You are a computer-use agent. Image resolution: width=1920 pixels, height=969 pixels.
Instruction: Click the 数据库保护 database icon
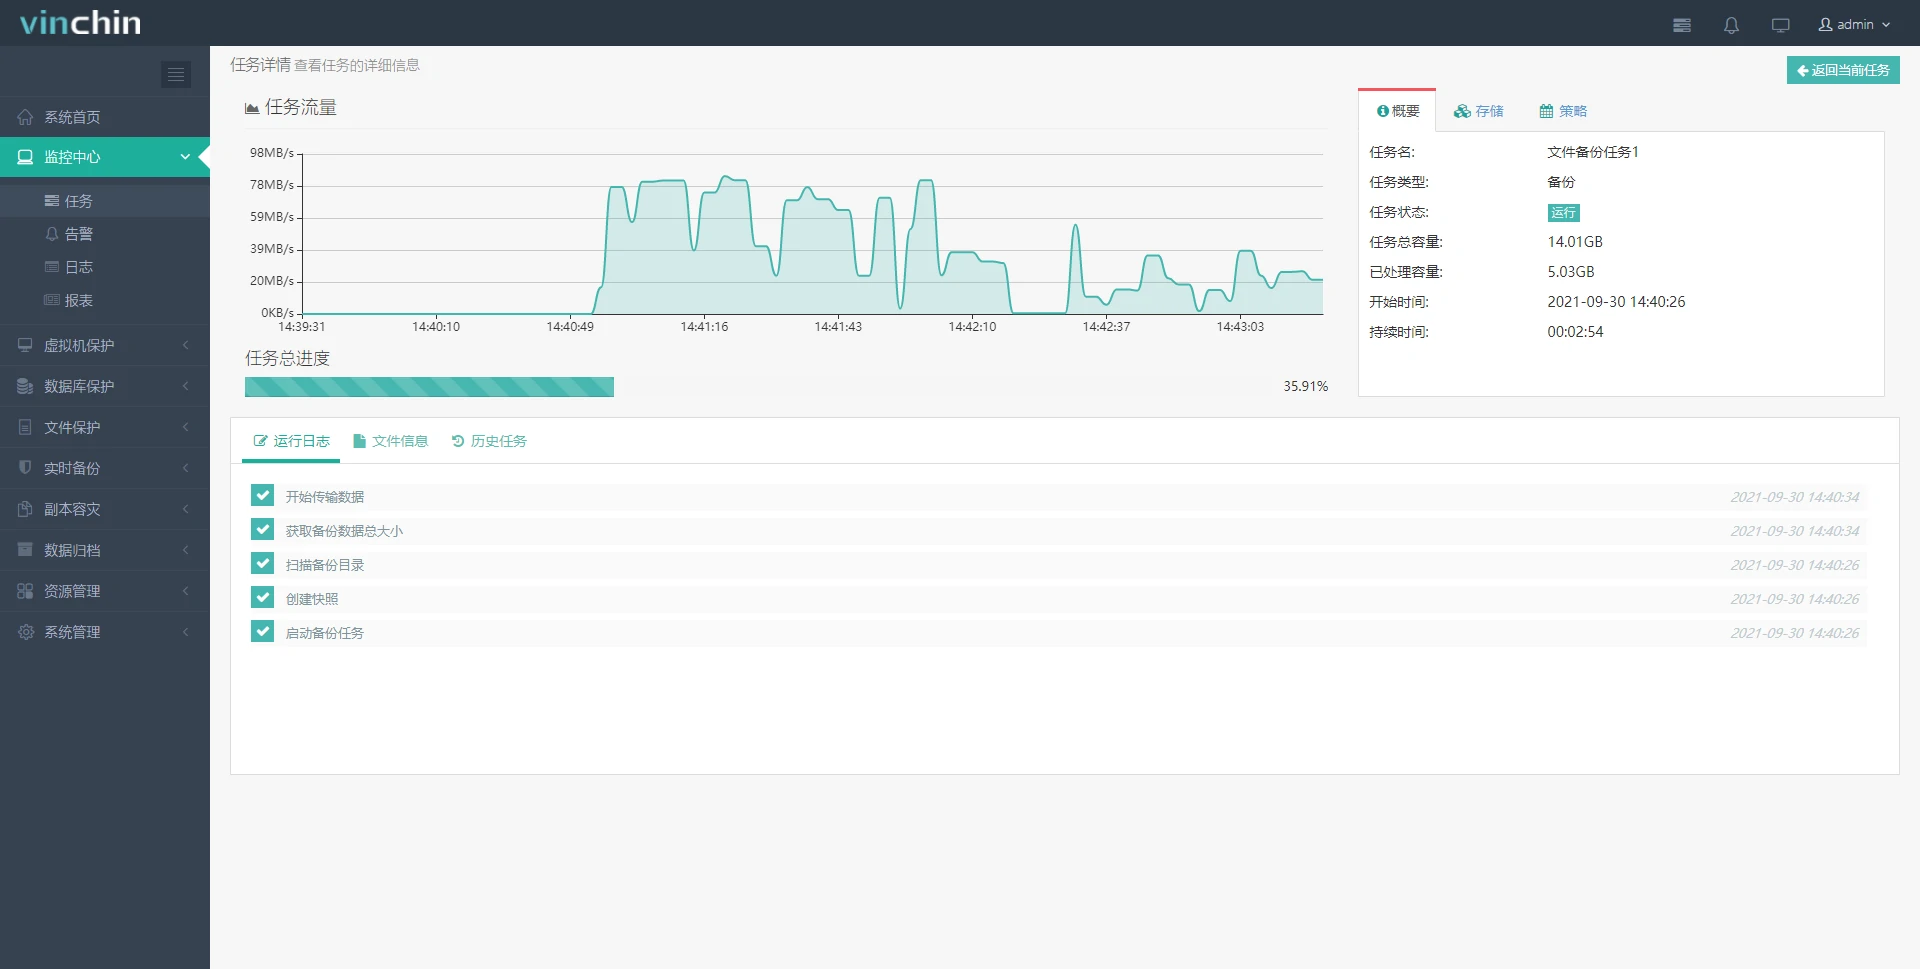[x=25, y=386]
